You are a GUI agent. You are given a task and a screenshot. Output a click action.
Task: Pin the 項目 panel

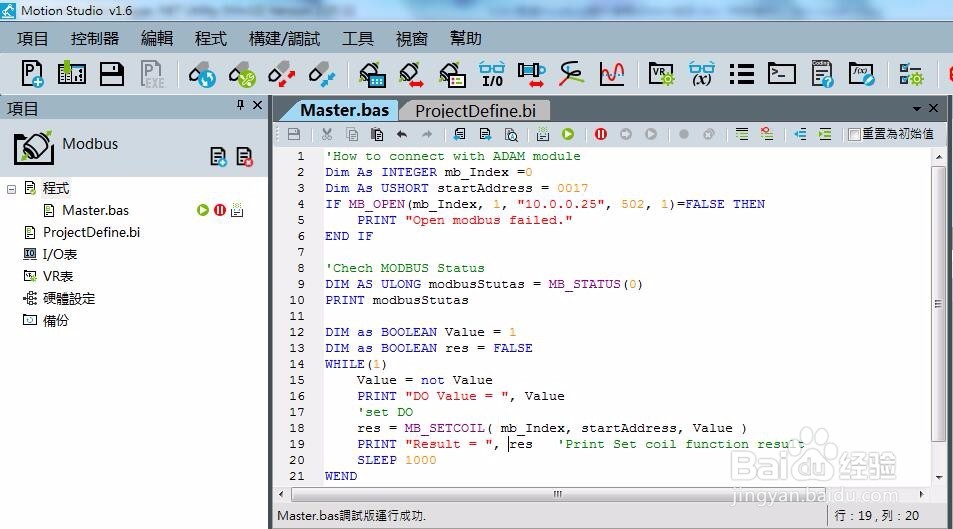coord(240,105)
